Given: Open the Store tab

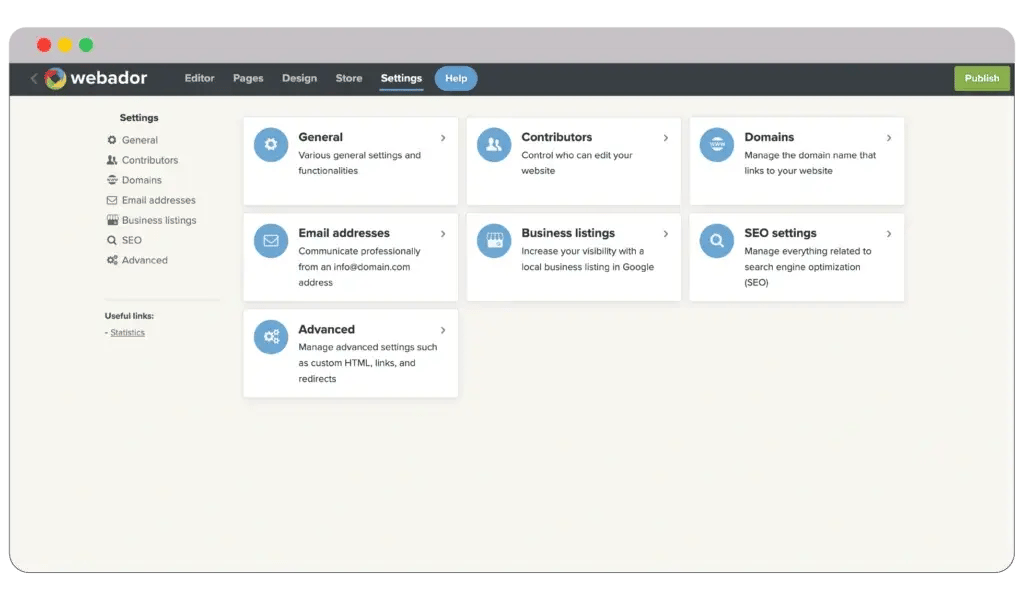Looking at the screenshot, I should click(348, 78).
